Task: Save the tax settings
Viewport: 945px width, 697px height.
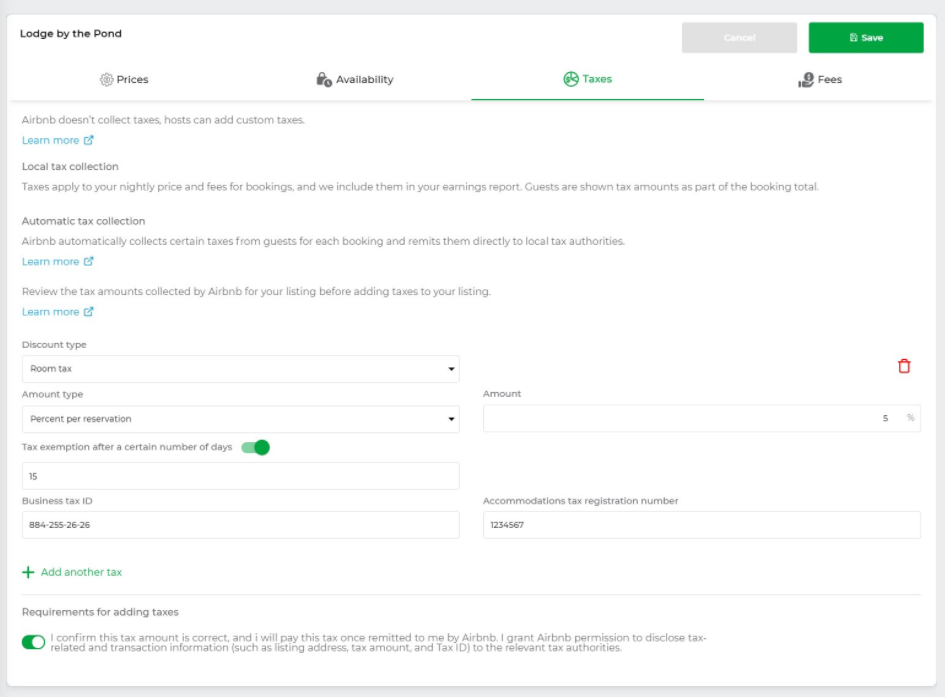Action: pos(865,37)
